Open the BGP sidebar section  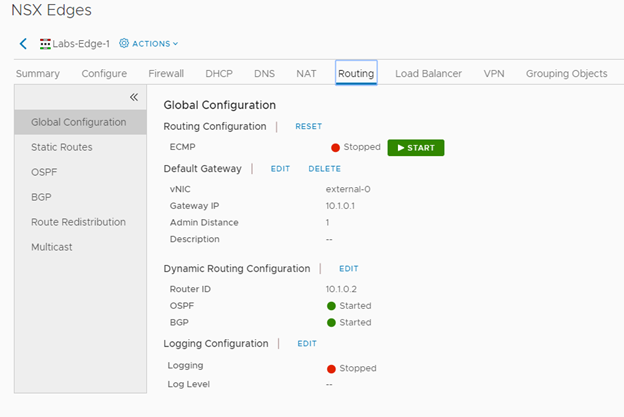coord(41,197)
